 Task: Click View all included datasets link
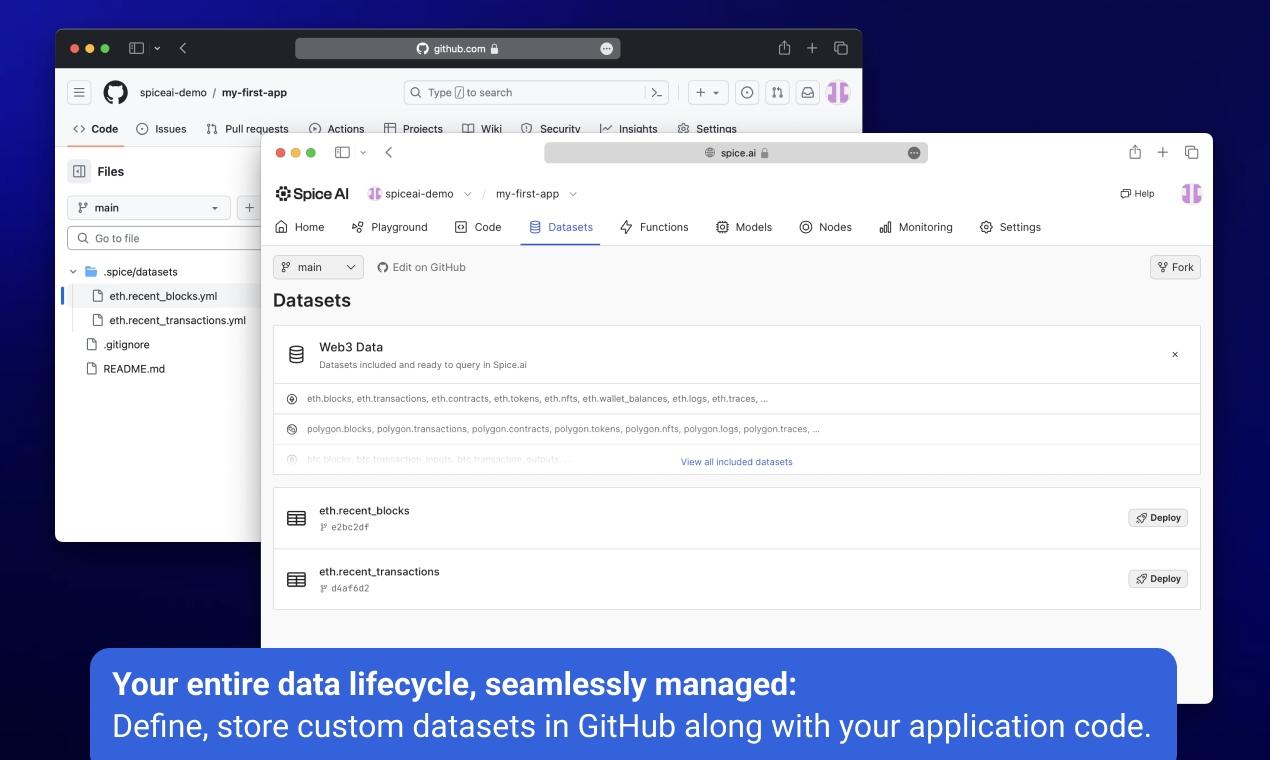pos(736,462)
